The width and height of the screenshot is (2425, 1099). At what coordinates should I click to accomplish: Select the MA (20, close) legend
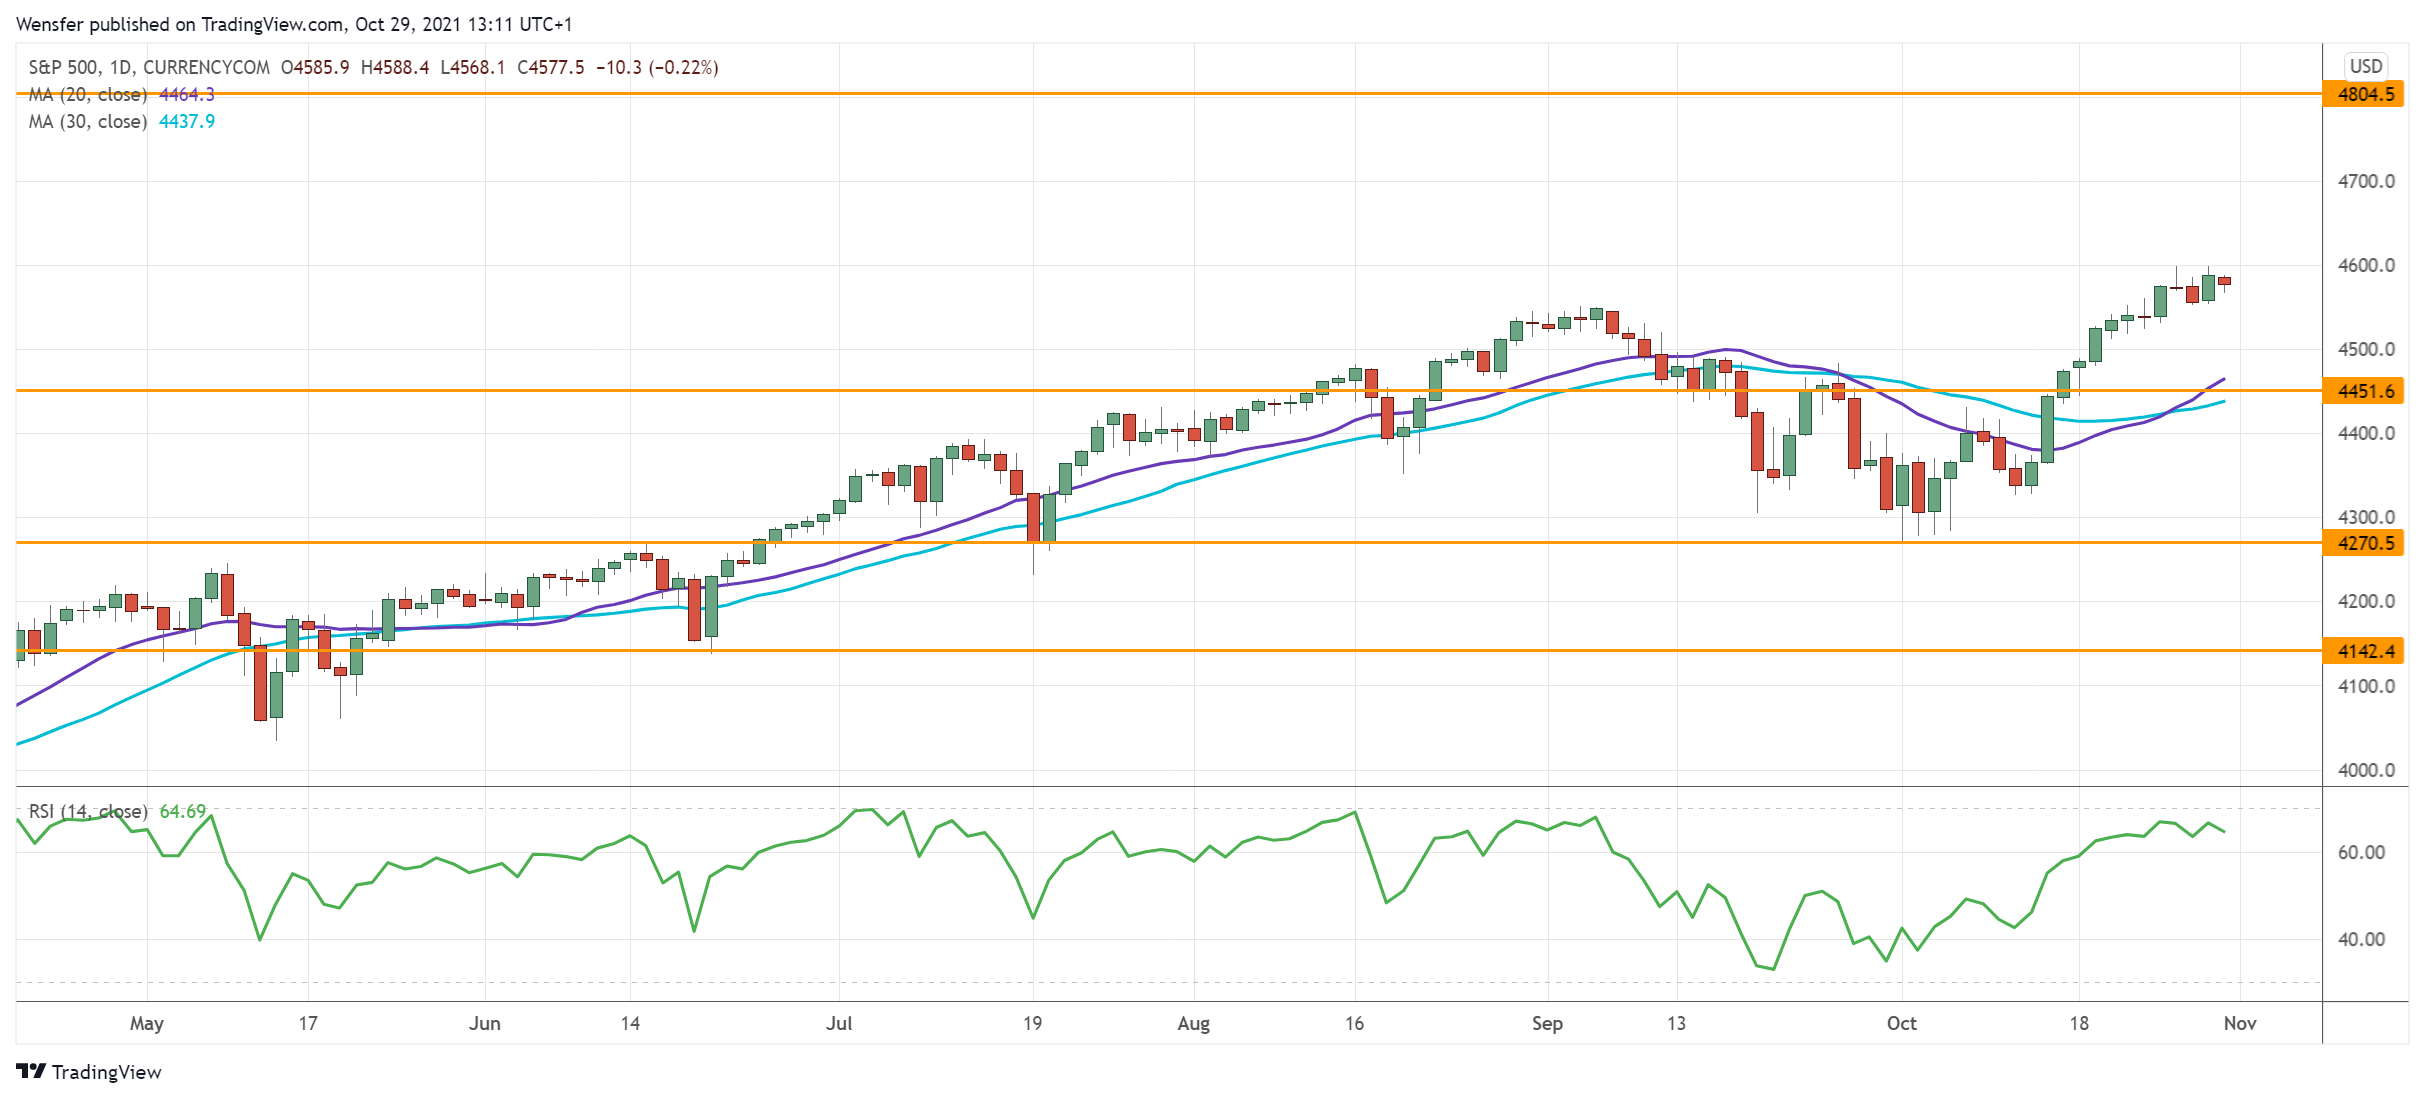pos(88,94)
